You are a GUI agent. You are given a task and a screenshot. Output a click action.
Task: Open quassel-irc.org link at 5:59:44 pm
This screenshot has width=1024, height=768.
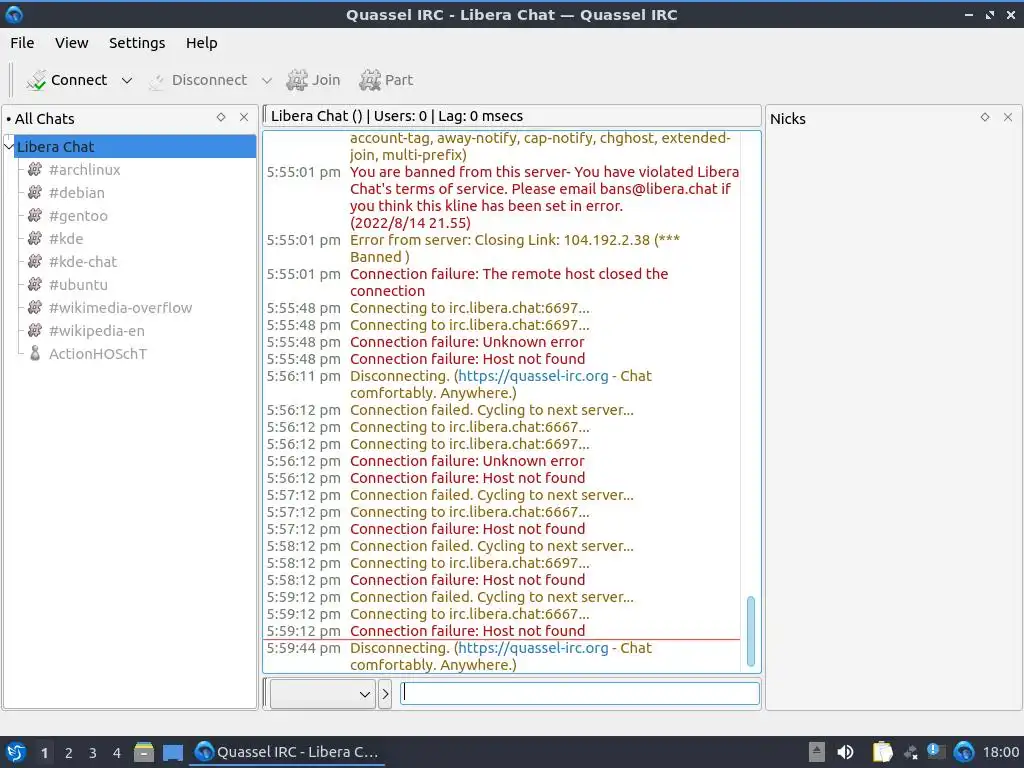pos(533,648)
